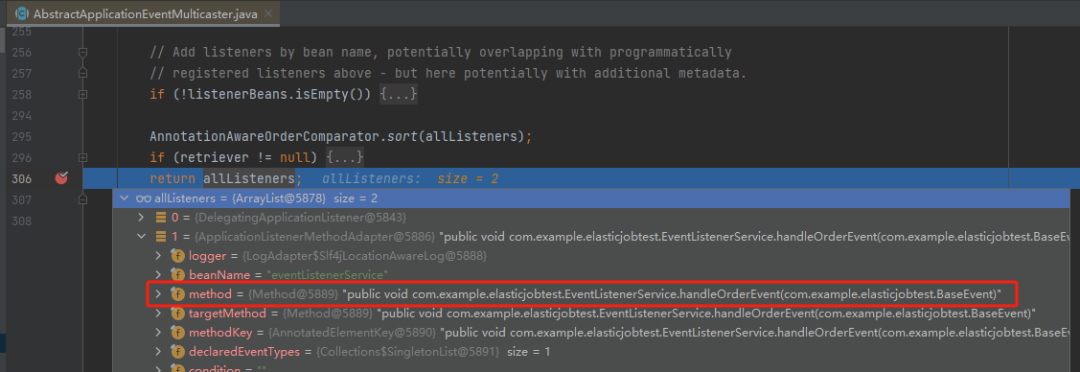The width and height of the screenshot is (1080, 372).
Task: Select the targetMethod row
Action: pos(596,313)
